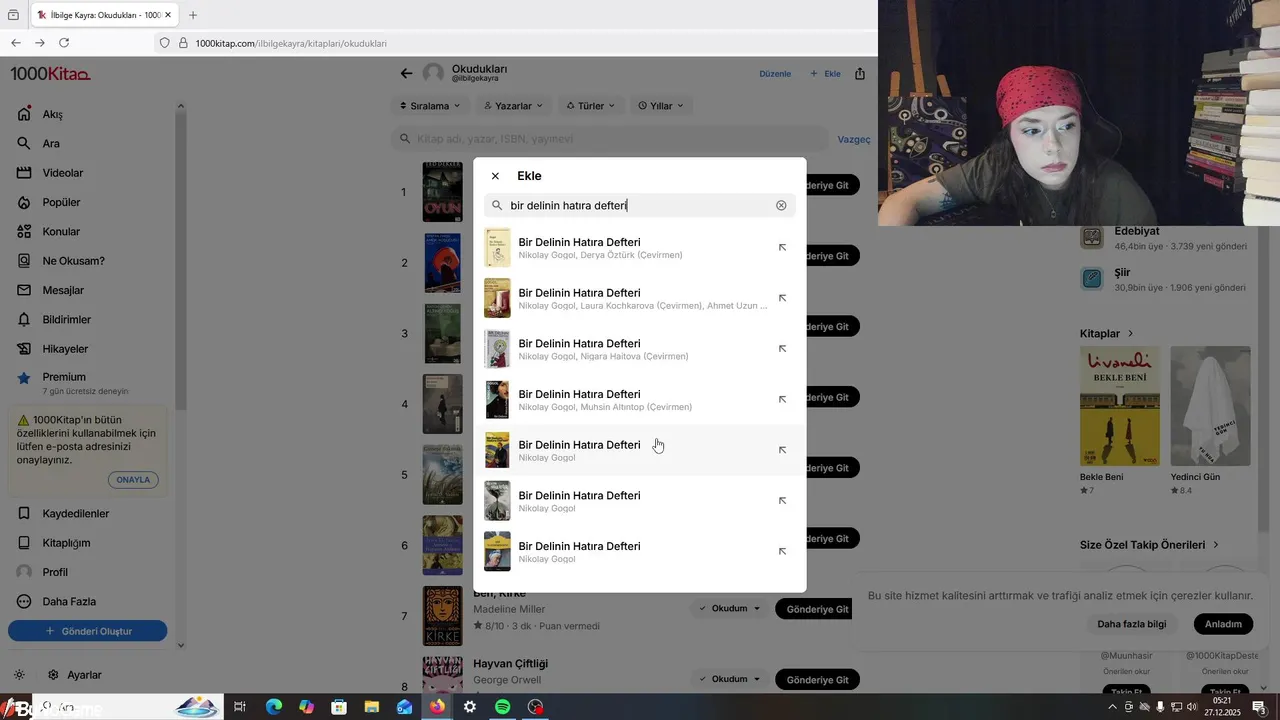Click the Ekle plus button
The image size is (1280, 720).
click(825, 74)
